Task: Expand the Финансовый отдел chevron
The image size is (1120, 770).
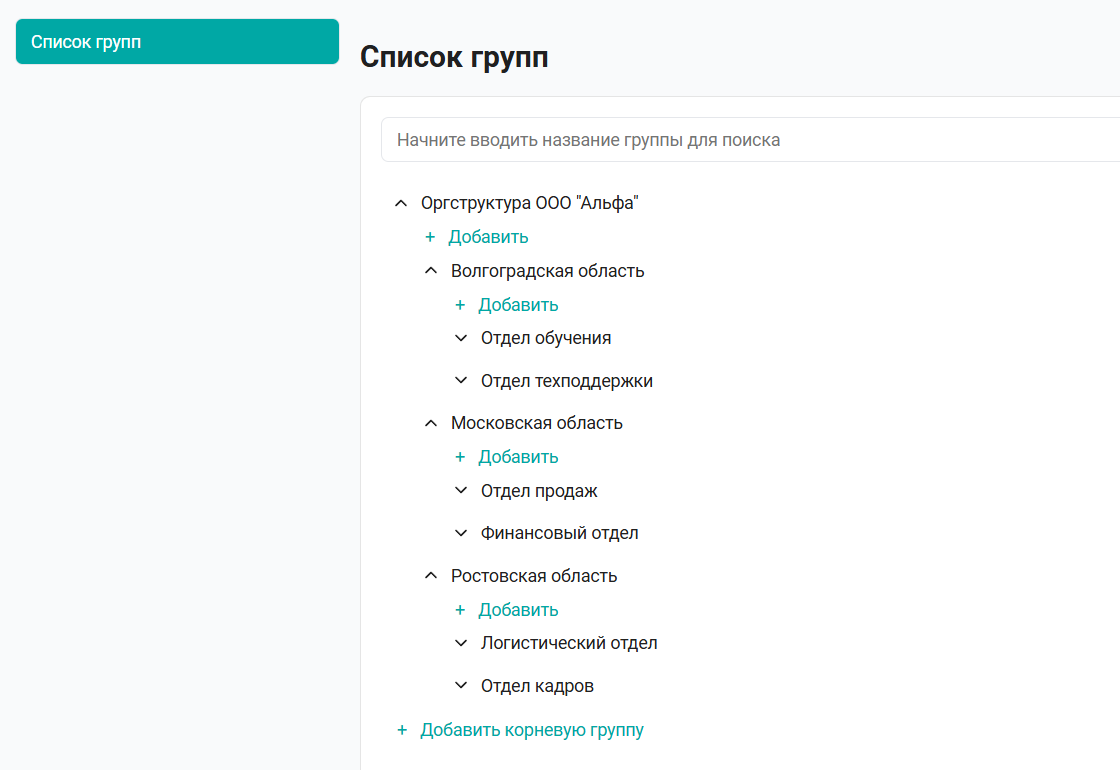Action: 461,534
